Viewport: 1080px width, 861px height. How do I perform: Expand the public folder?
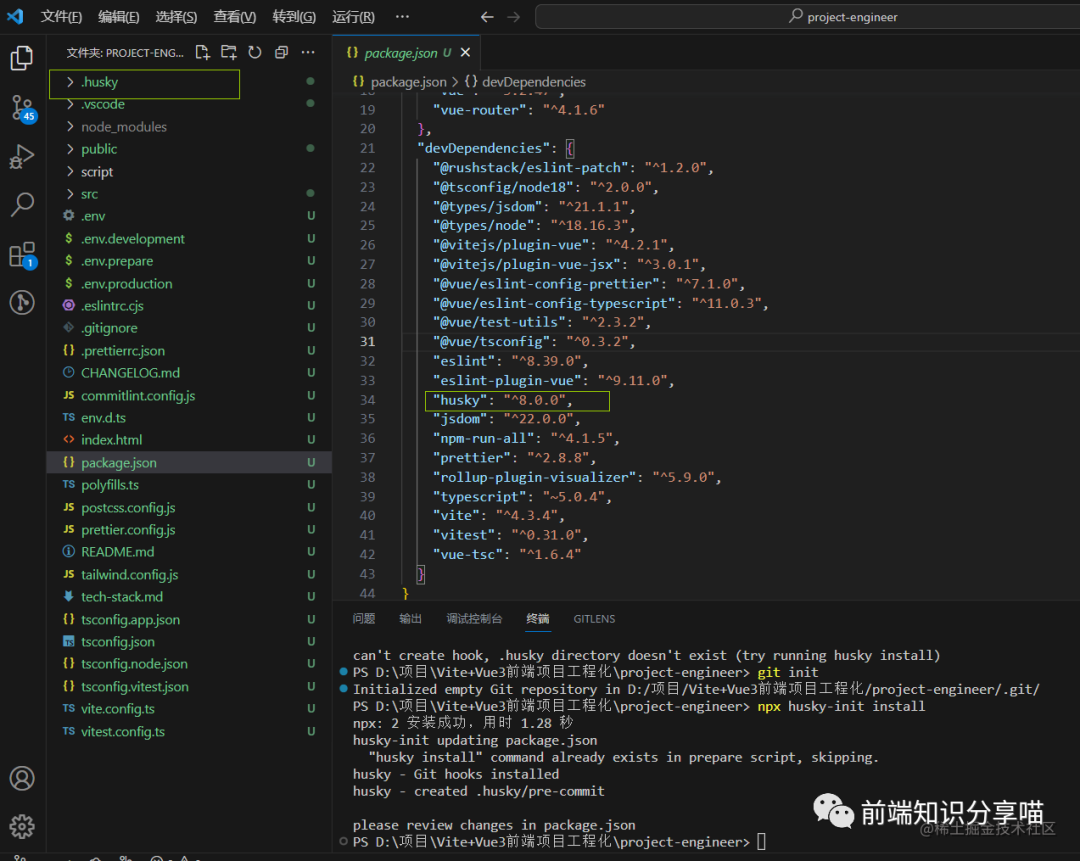189,149
